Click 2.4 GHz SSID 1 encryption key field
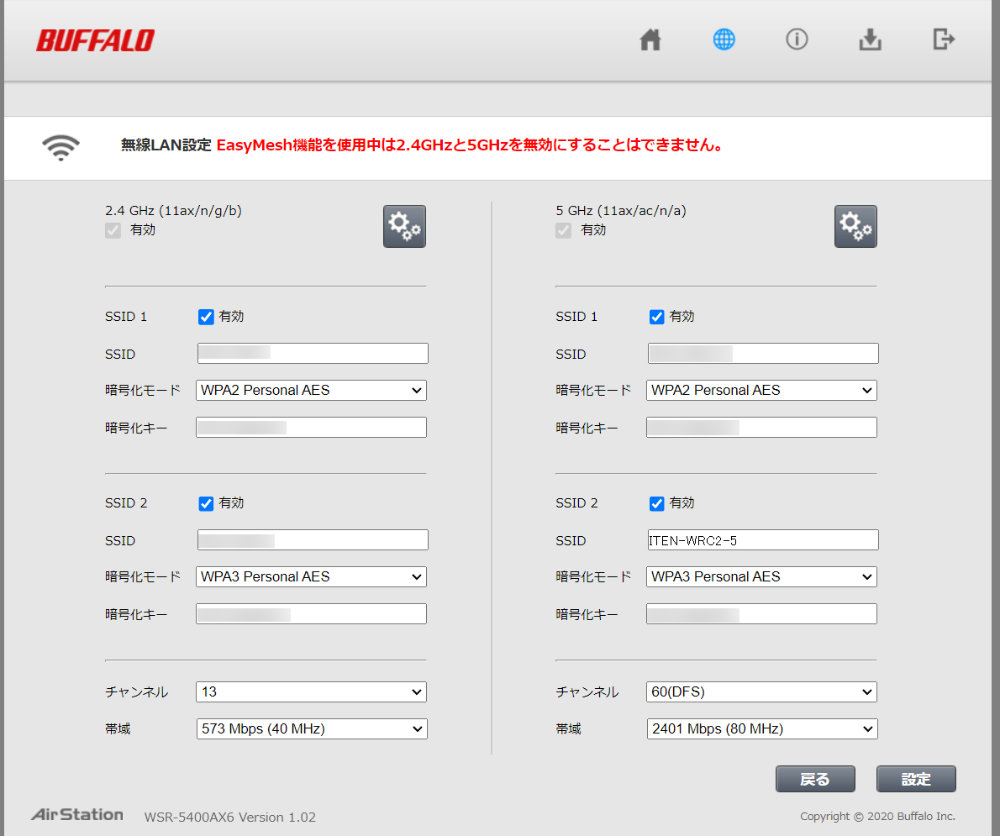This screenshot has width=1000, height=836. coord(311,427)
